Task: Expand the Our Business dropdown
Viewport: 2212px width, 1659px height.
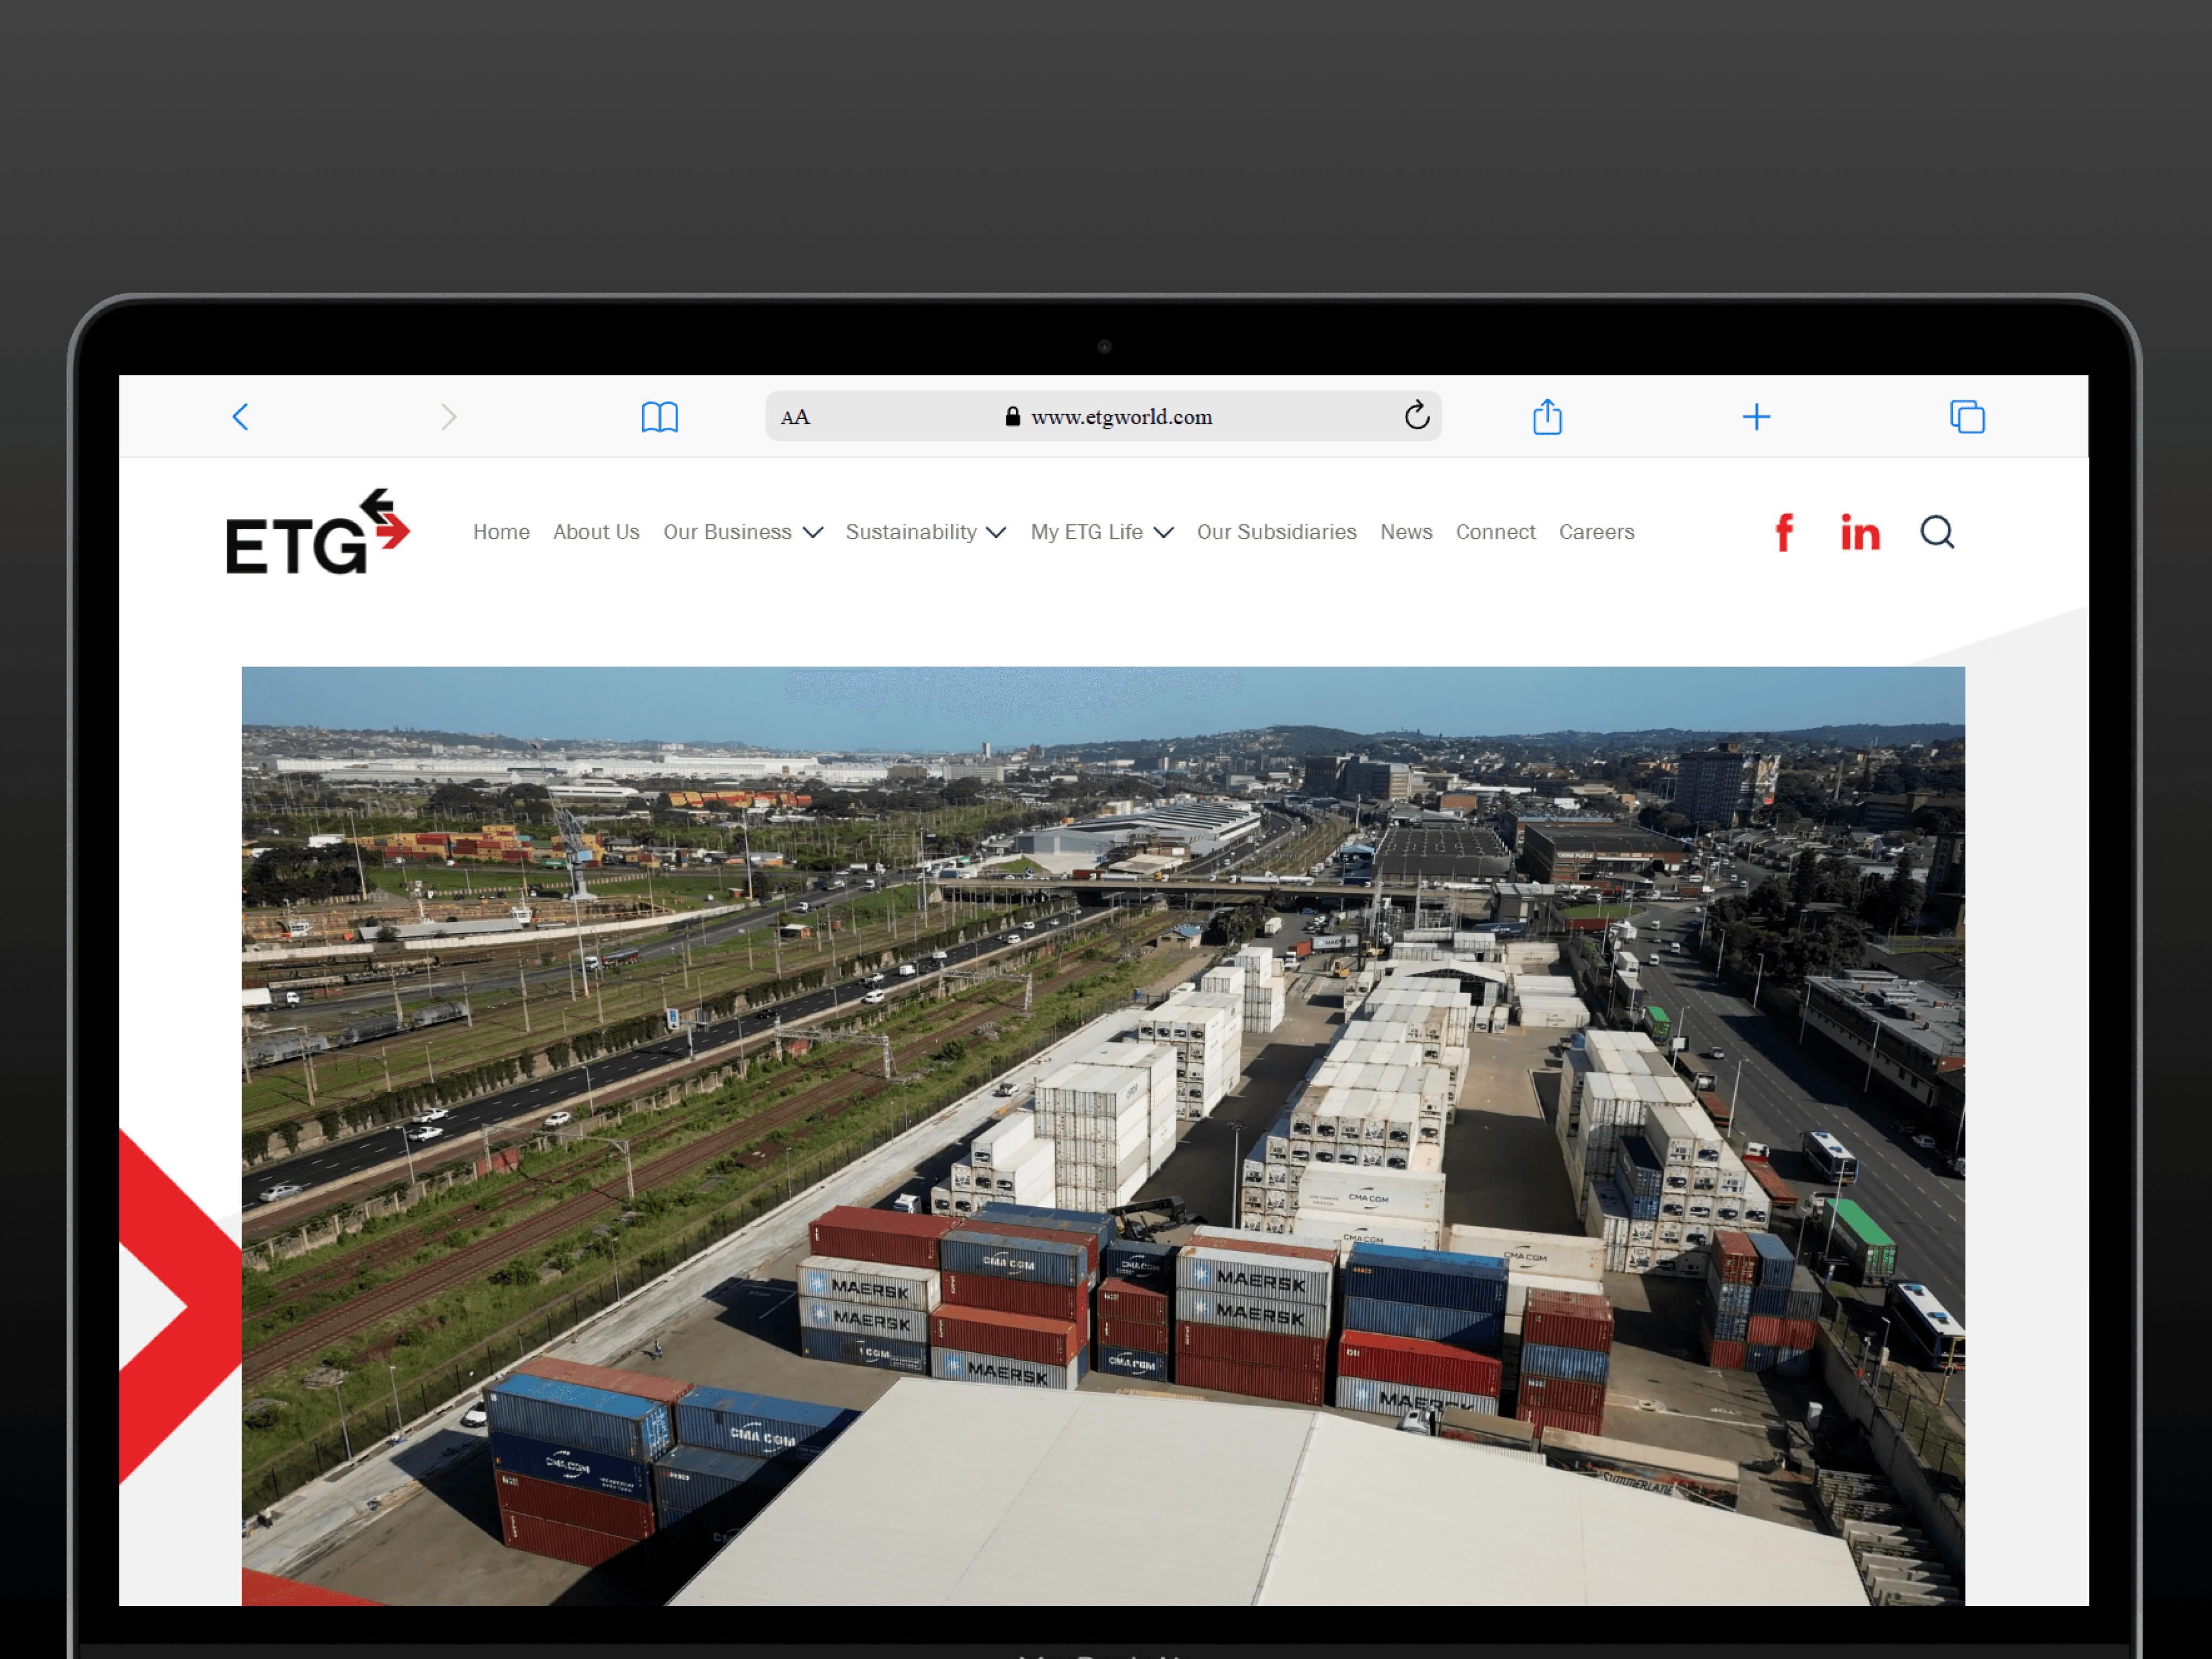Action: (742, 532)
